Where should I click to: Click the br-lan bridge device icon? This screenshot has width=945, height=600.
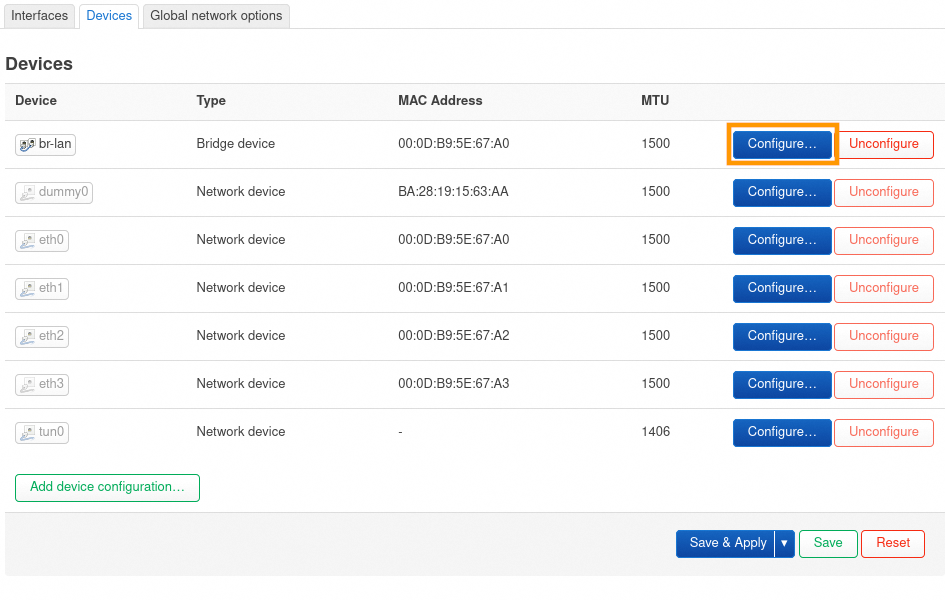27,144
